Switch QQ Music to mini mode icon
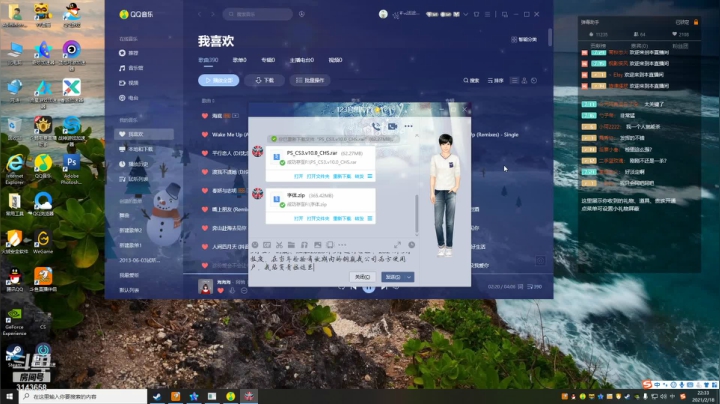The image size is (720, 404). [505, 14]
